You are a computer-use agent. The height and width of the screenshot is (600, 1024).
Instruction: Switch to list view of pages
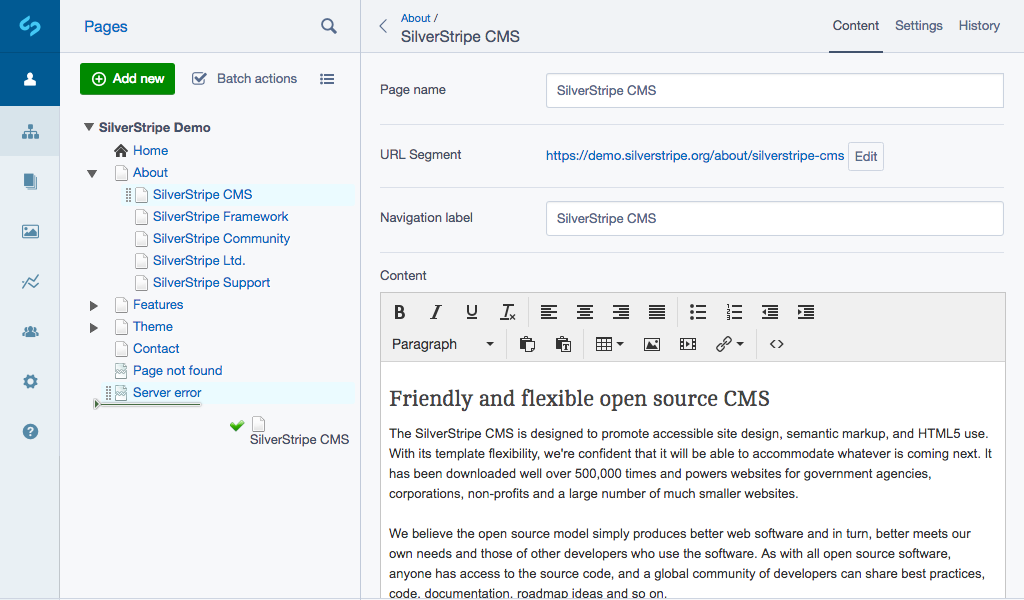[x=327, y=79]
